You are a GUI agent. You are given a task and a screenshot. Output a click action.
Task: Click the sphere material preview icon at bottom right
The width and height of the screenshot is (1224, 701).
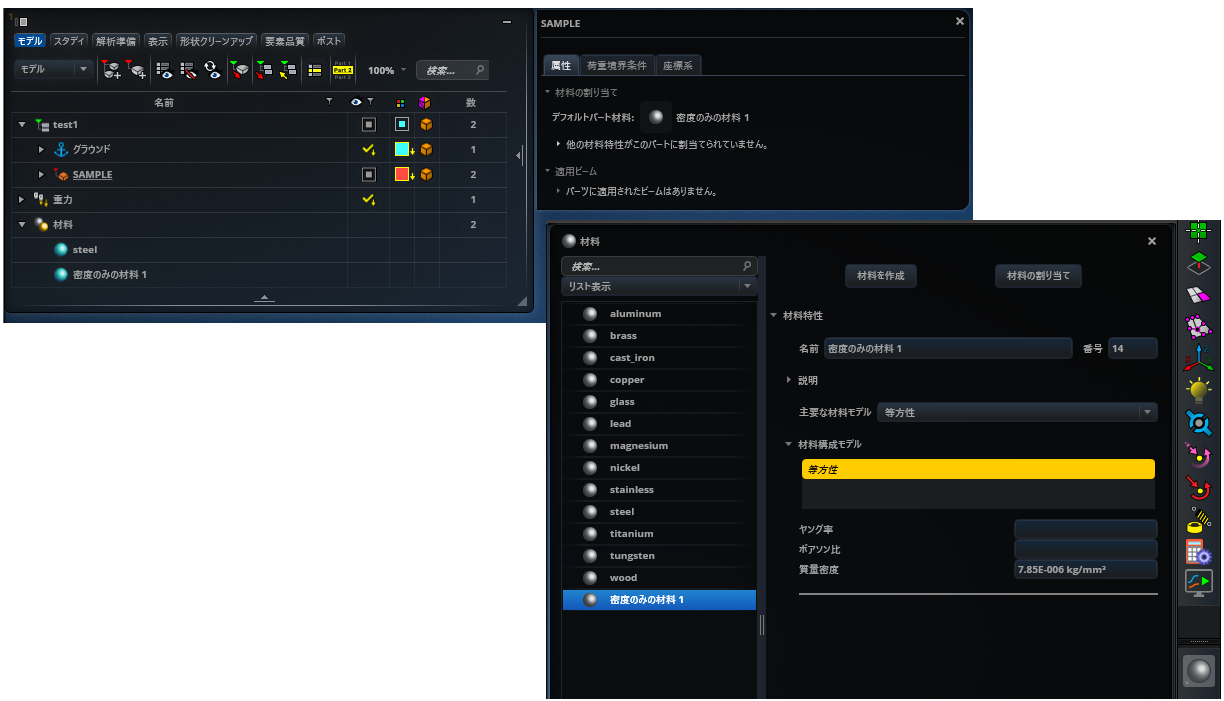[1199, 670]
